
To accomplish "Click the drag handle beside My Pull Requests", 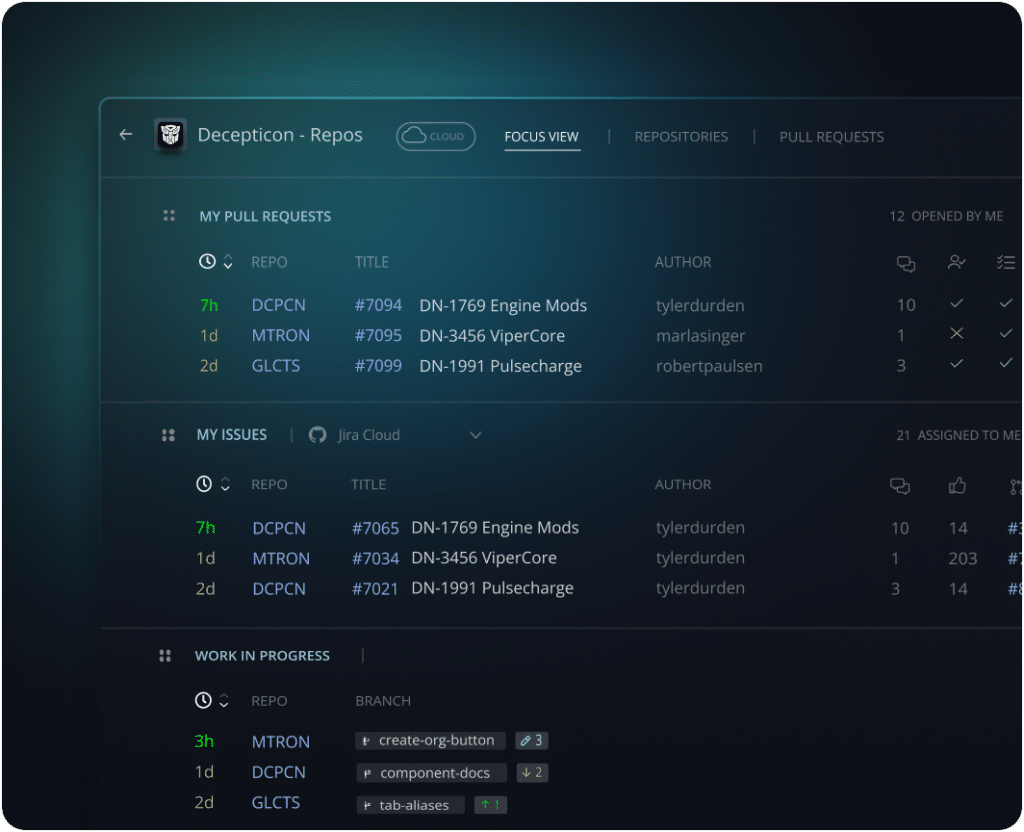I will coord(168,216).
